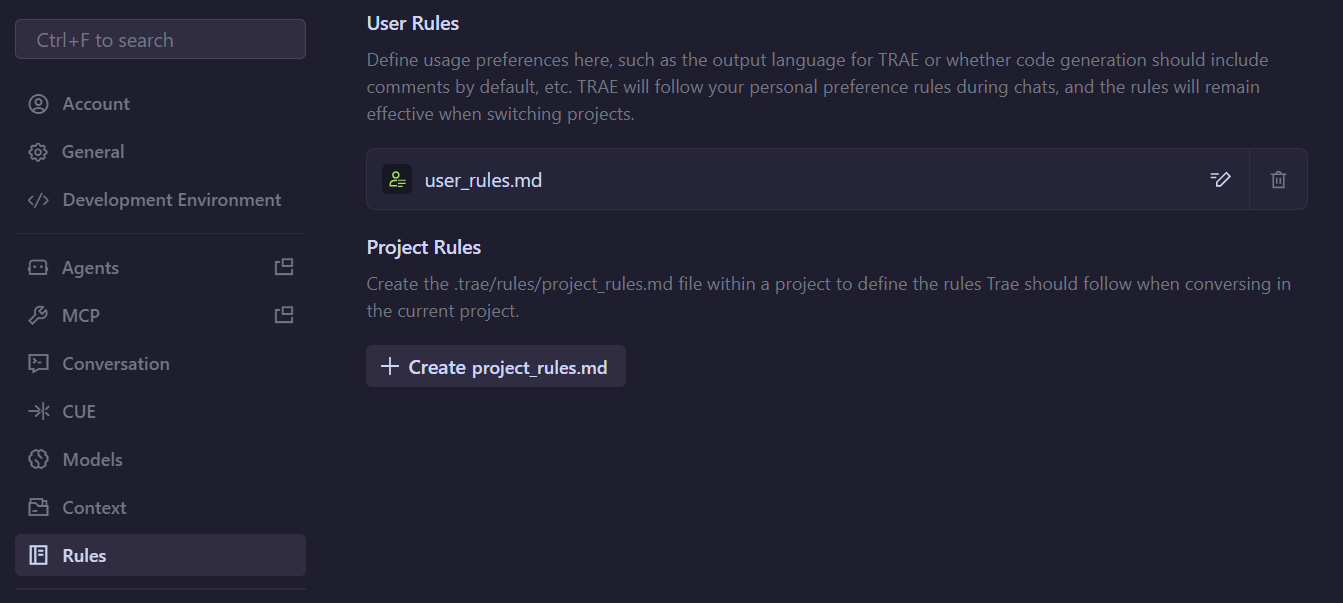Select the CUE icon in the sidebar
The height and width of the screenshot is (603, 1343).
pyautogui.click(x=37, y=411)
